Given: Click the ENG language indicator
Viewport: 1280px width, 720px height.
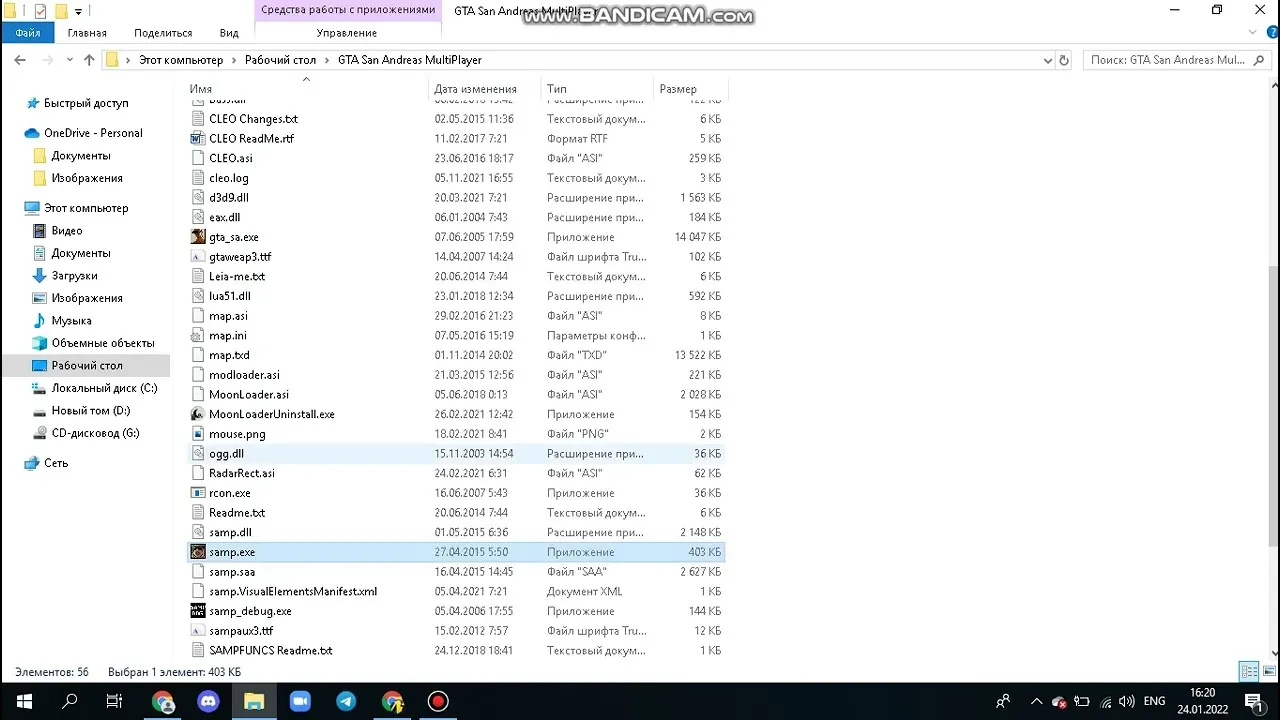Looking at the screenshot, I should [1155, 701].
